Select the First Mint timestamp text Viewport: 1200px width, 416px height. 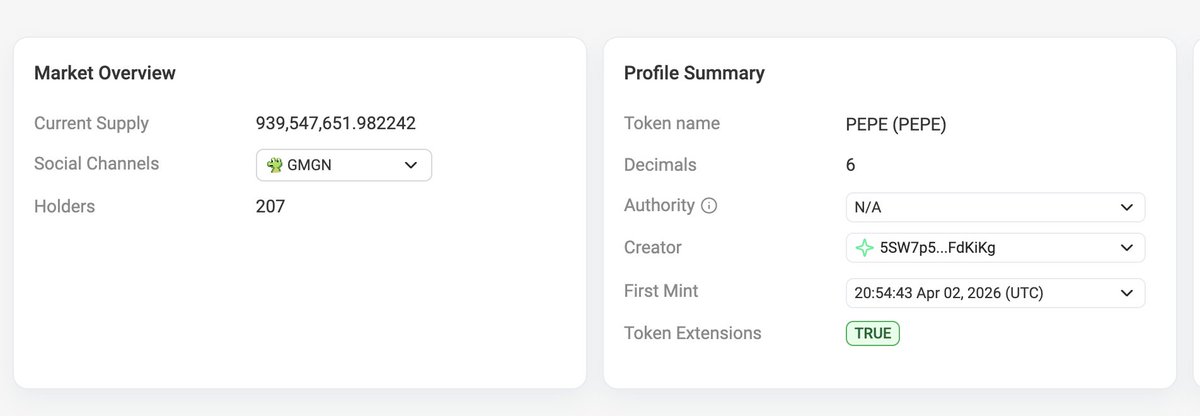(x=953, y=293)
